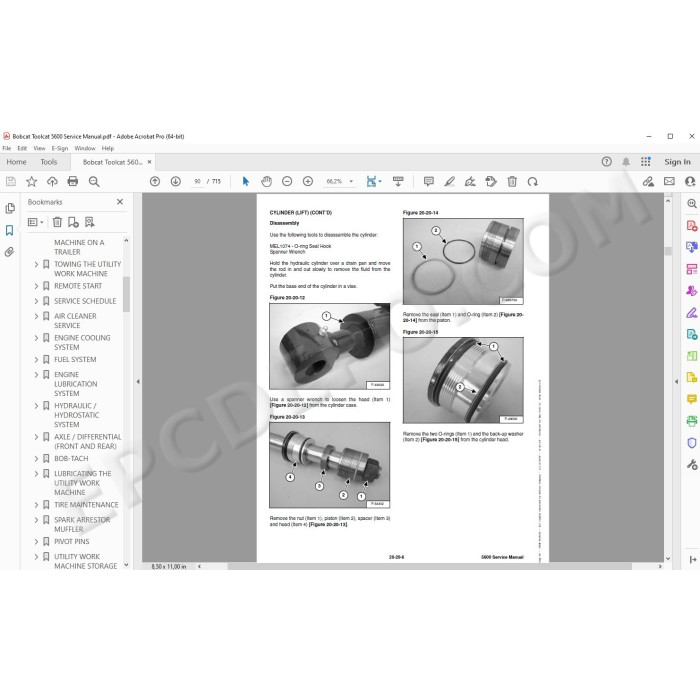Screen dimensions: 700x700
Task: Click the share link pen icon
Action: click(x=648, y=181)
